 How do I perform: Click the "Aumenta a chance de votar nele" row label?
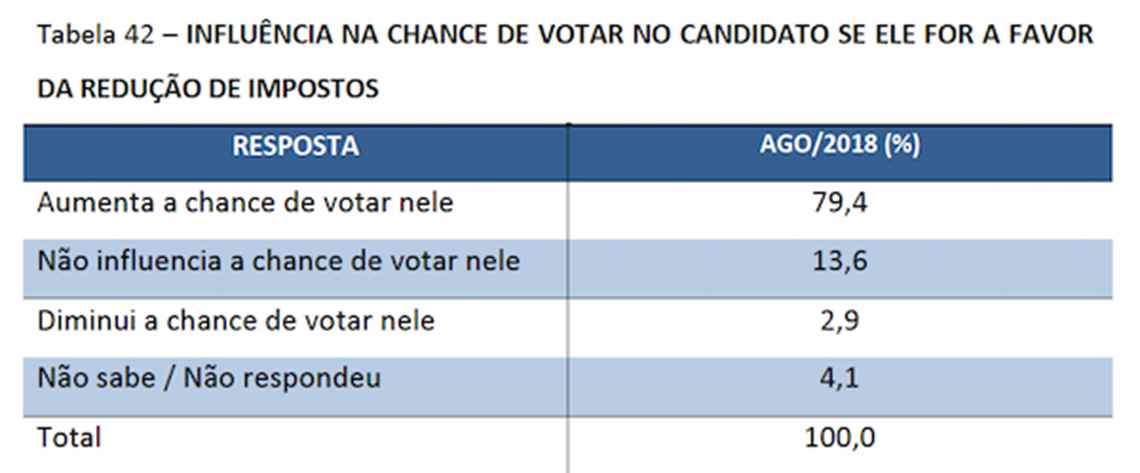[x=245, y=203]
